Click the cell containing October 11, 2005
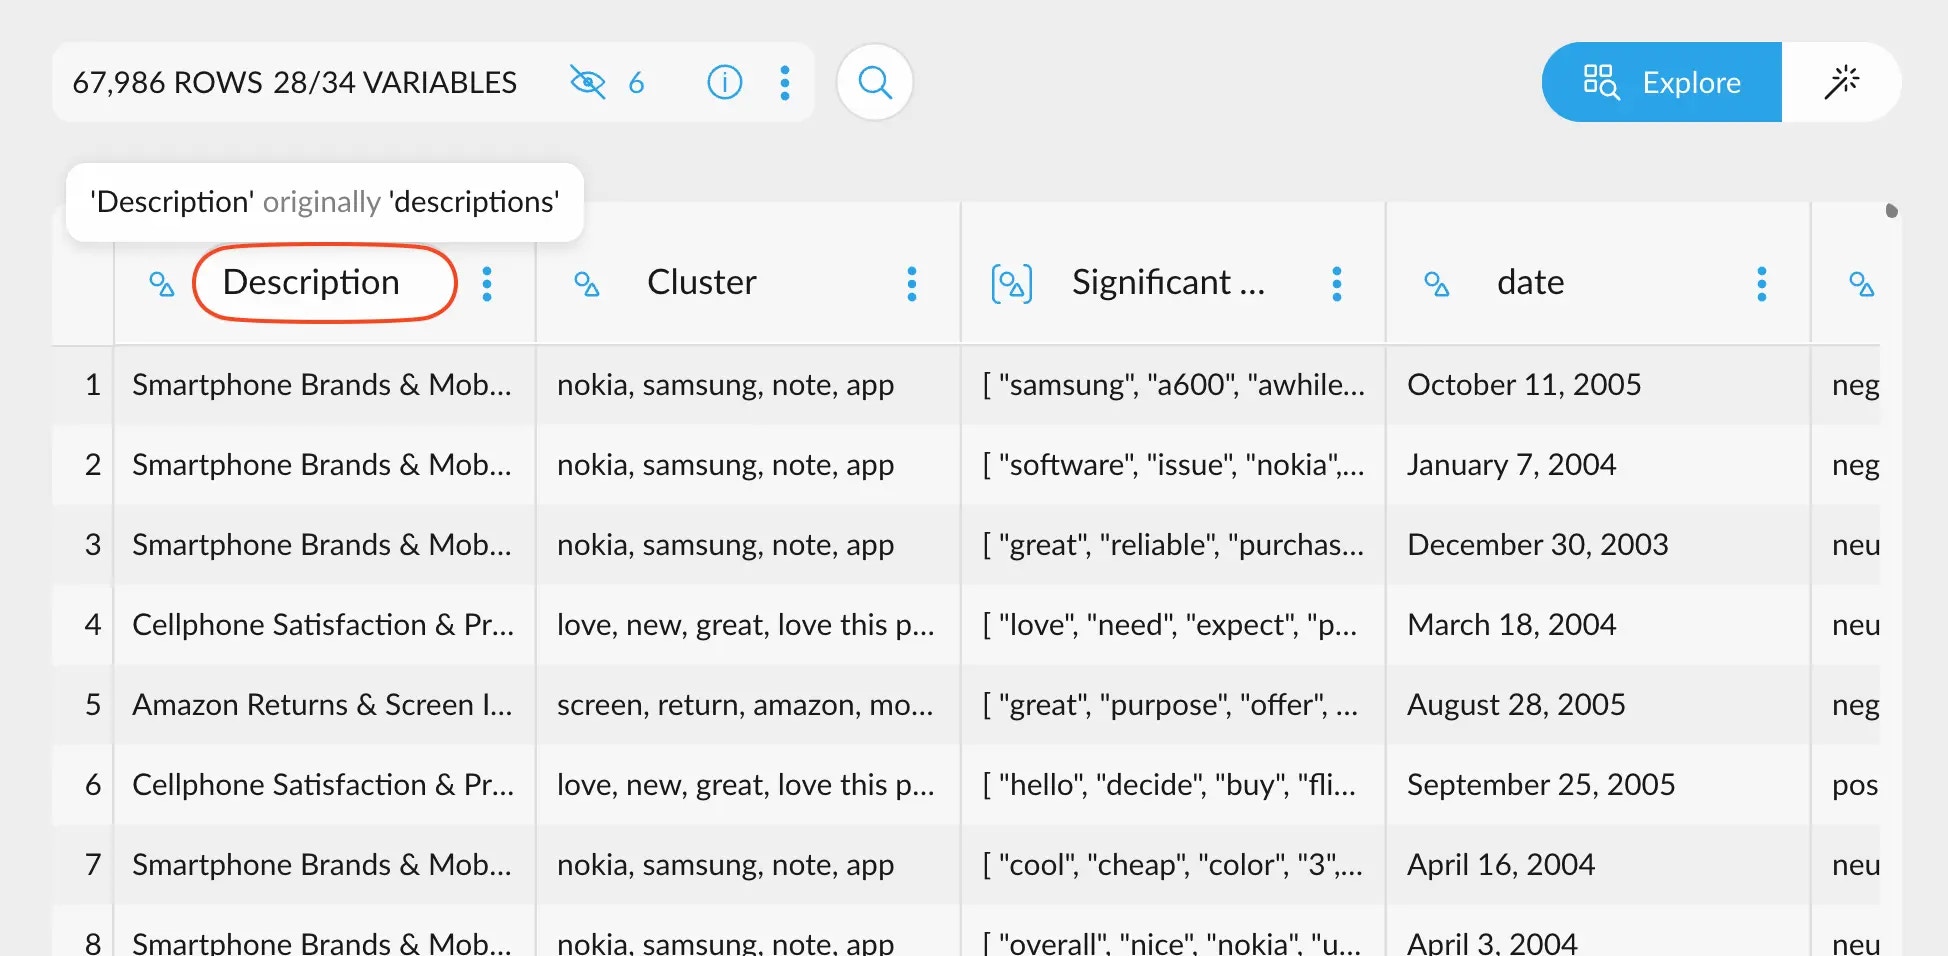1948x956 pixels. coord(1524,384)
